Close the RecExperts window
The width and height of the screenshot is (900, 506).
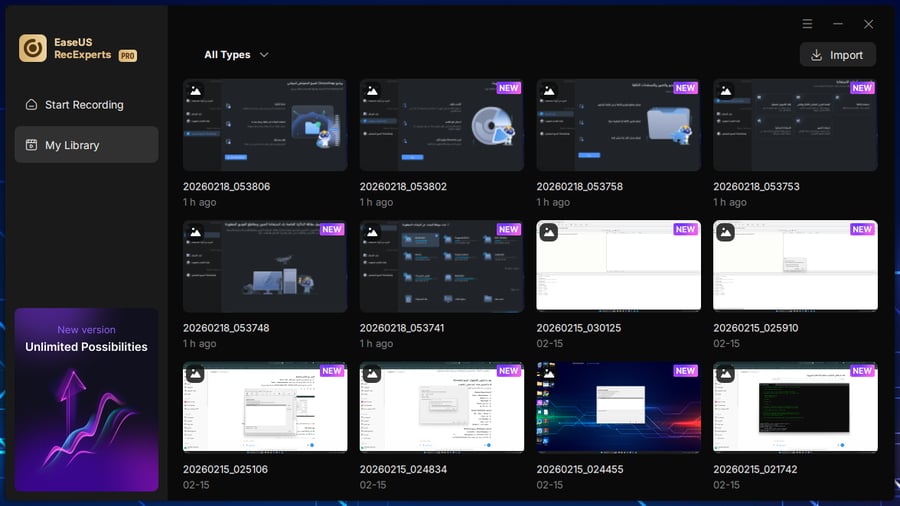coord(868,24)
